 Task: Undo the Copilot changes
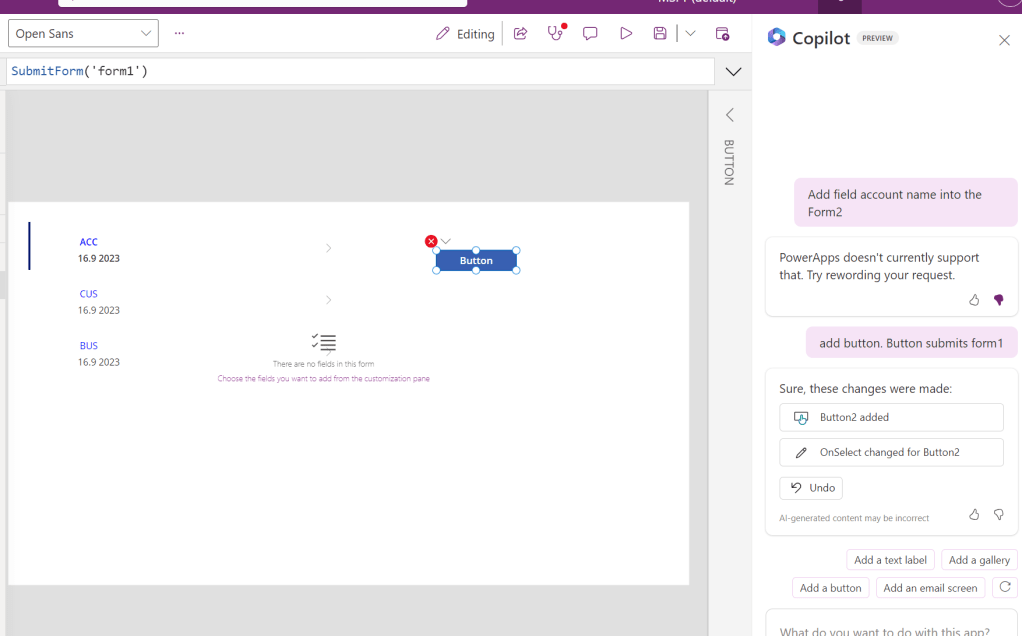pyautogui.click(x=811, y=488)
